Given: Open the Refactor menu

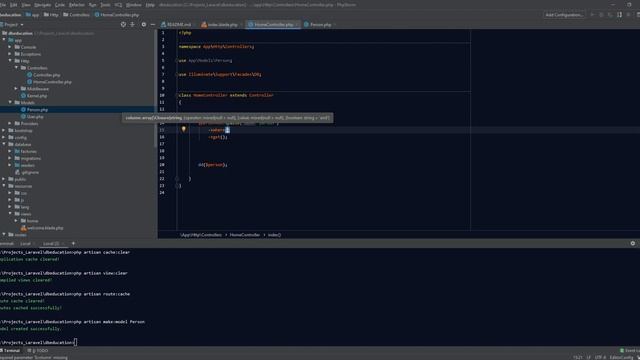Looking at the screenshot, I should pyautogui.click(x=76, y=5).
